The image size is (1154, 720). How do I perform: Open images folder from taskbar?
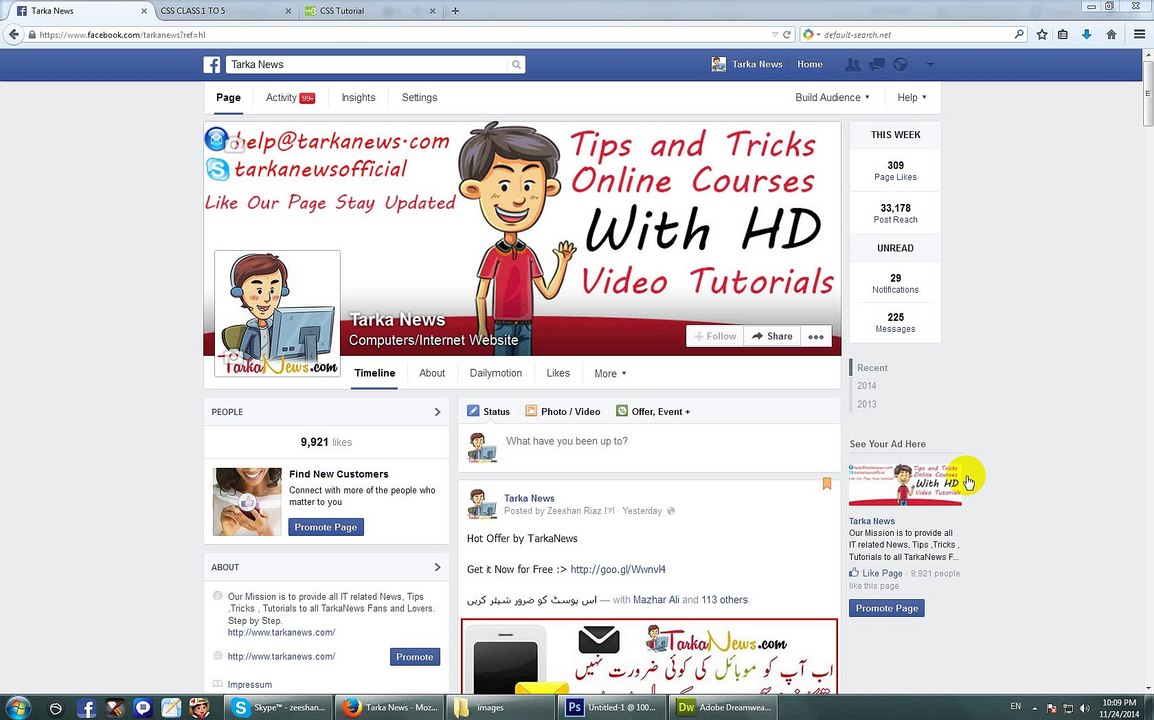(x=500, y=707)
